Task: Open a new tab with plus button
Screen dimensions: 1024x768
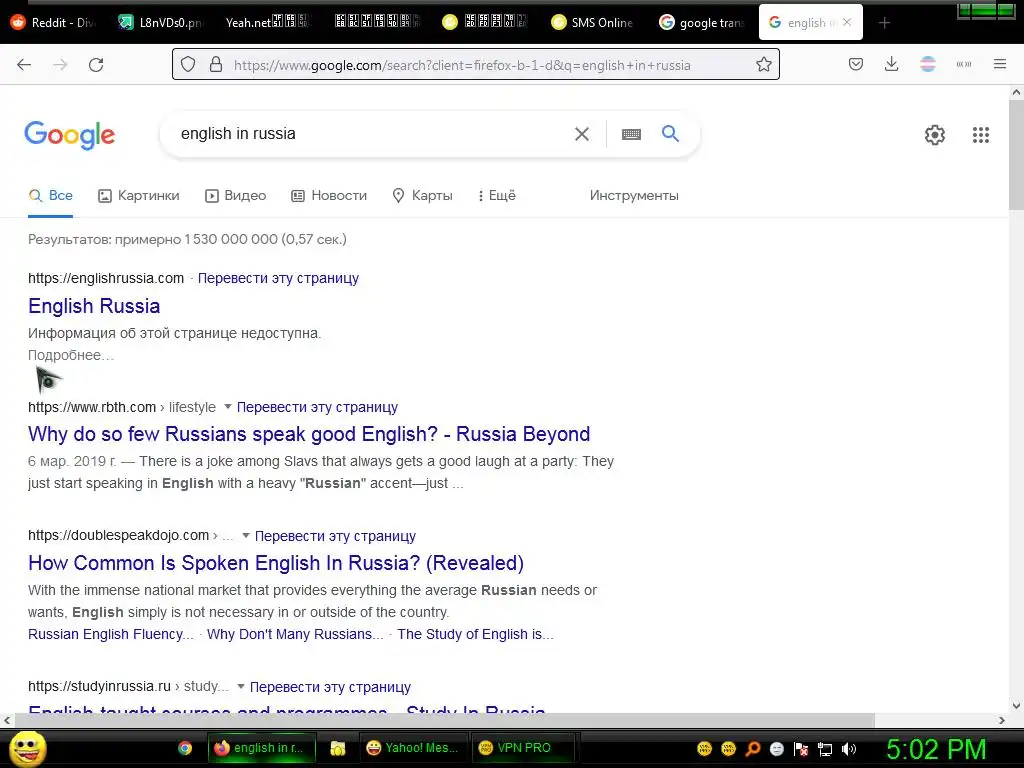Action: click(884, 23)
